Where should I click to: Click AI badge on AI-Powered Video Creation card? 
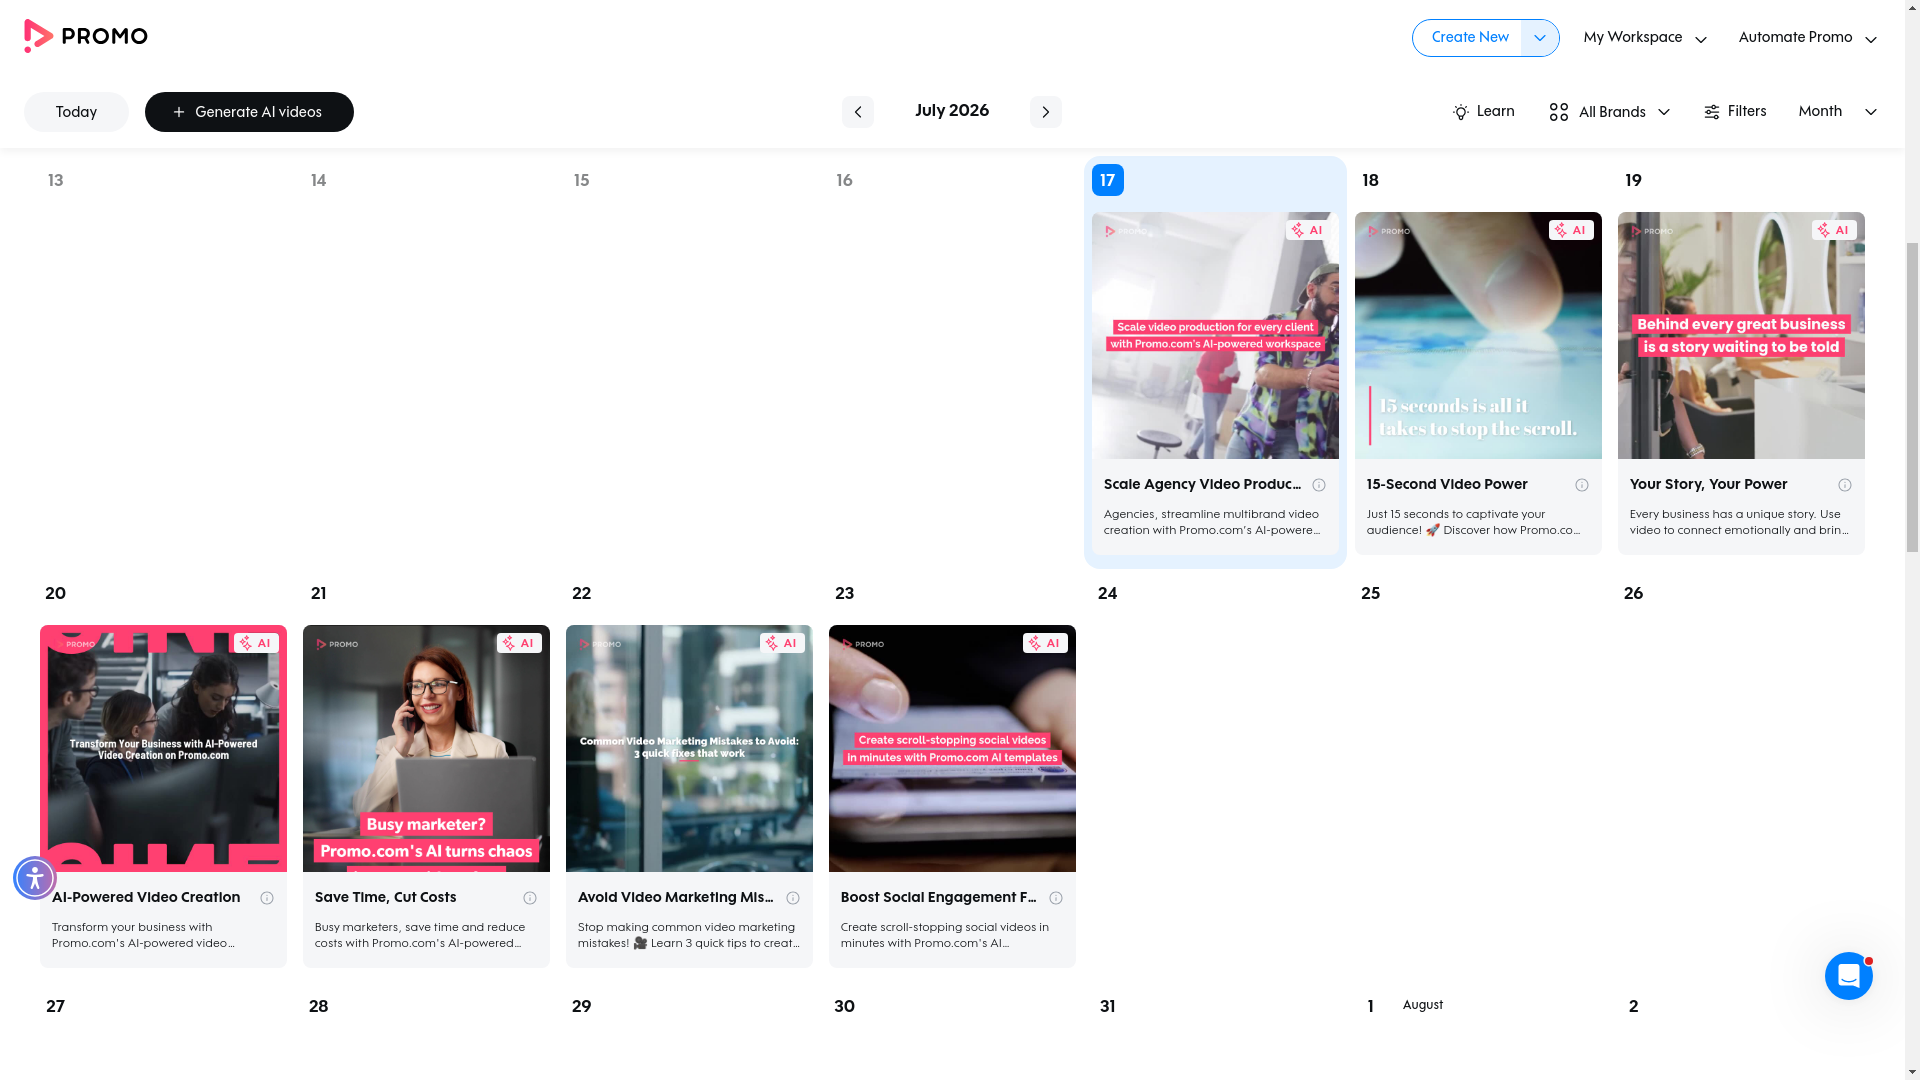256,643
